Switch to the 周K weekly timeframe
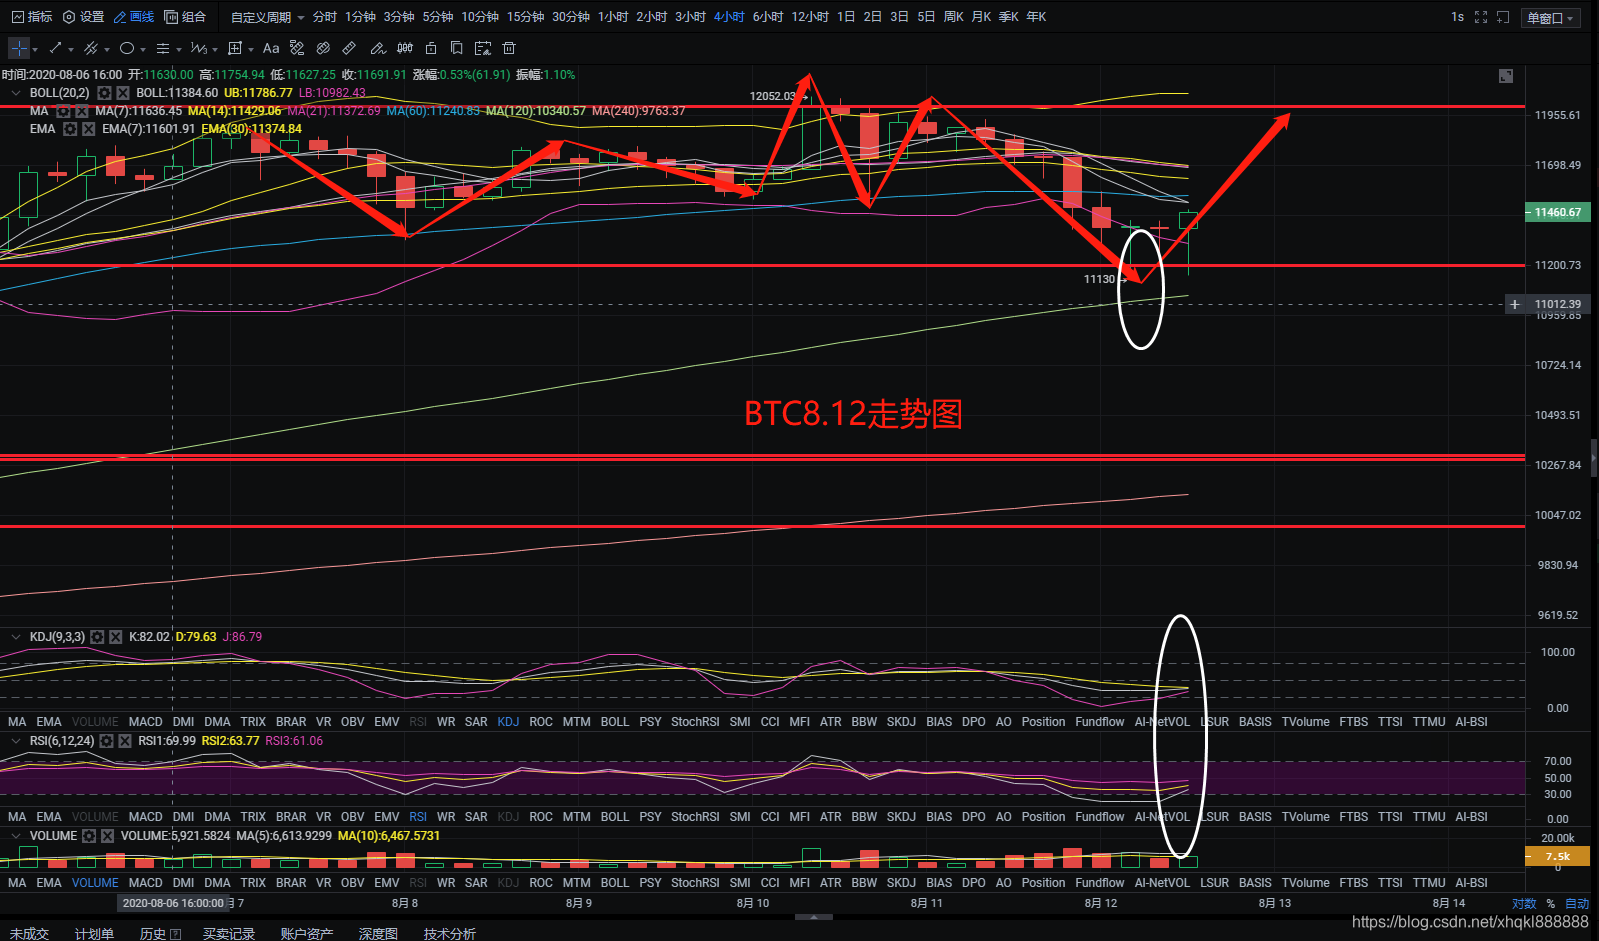This screenshot has width=1599, height=941. [x=953, y=17]
